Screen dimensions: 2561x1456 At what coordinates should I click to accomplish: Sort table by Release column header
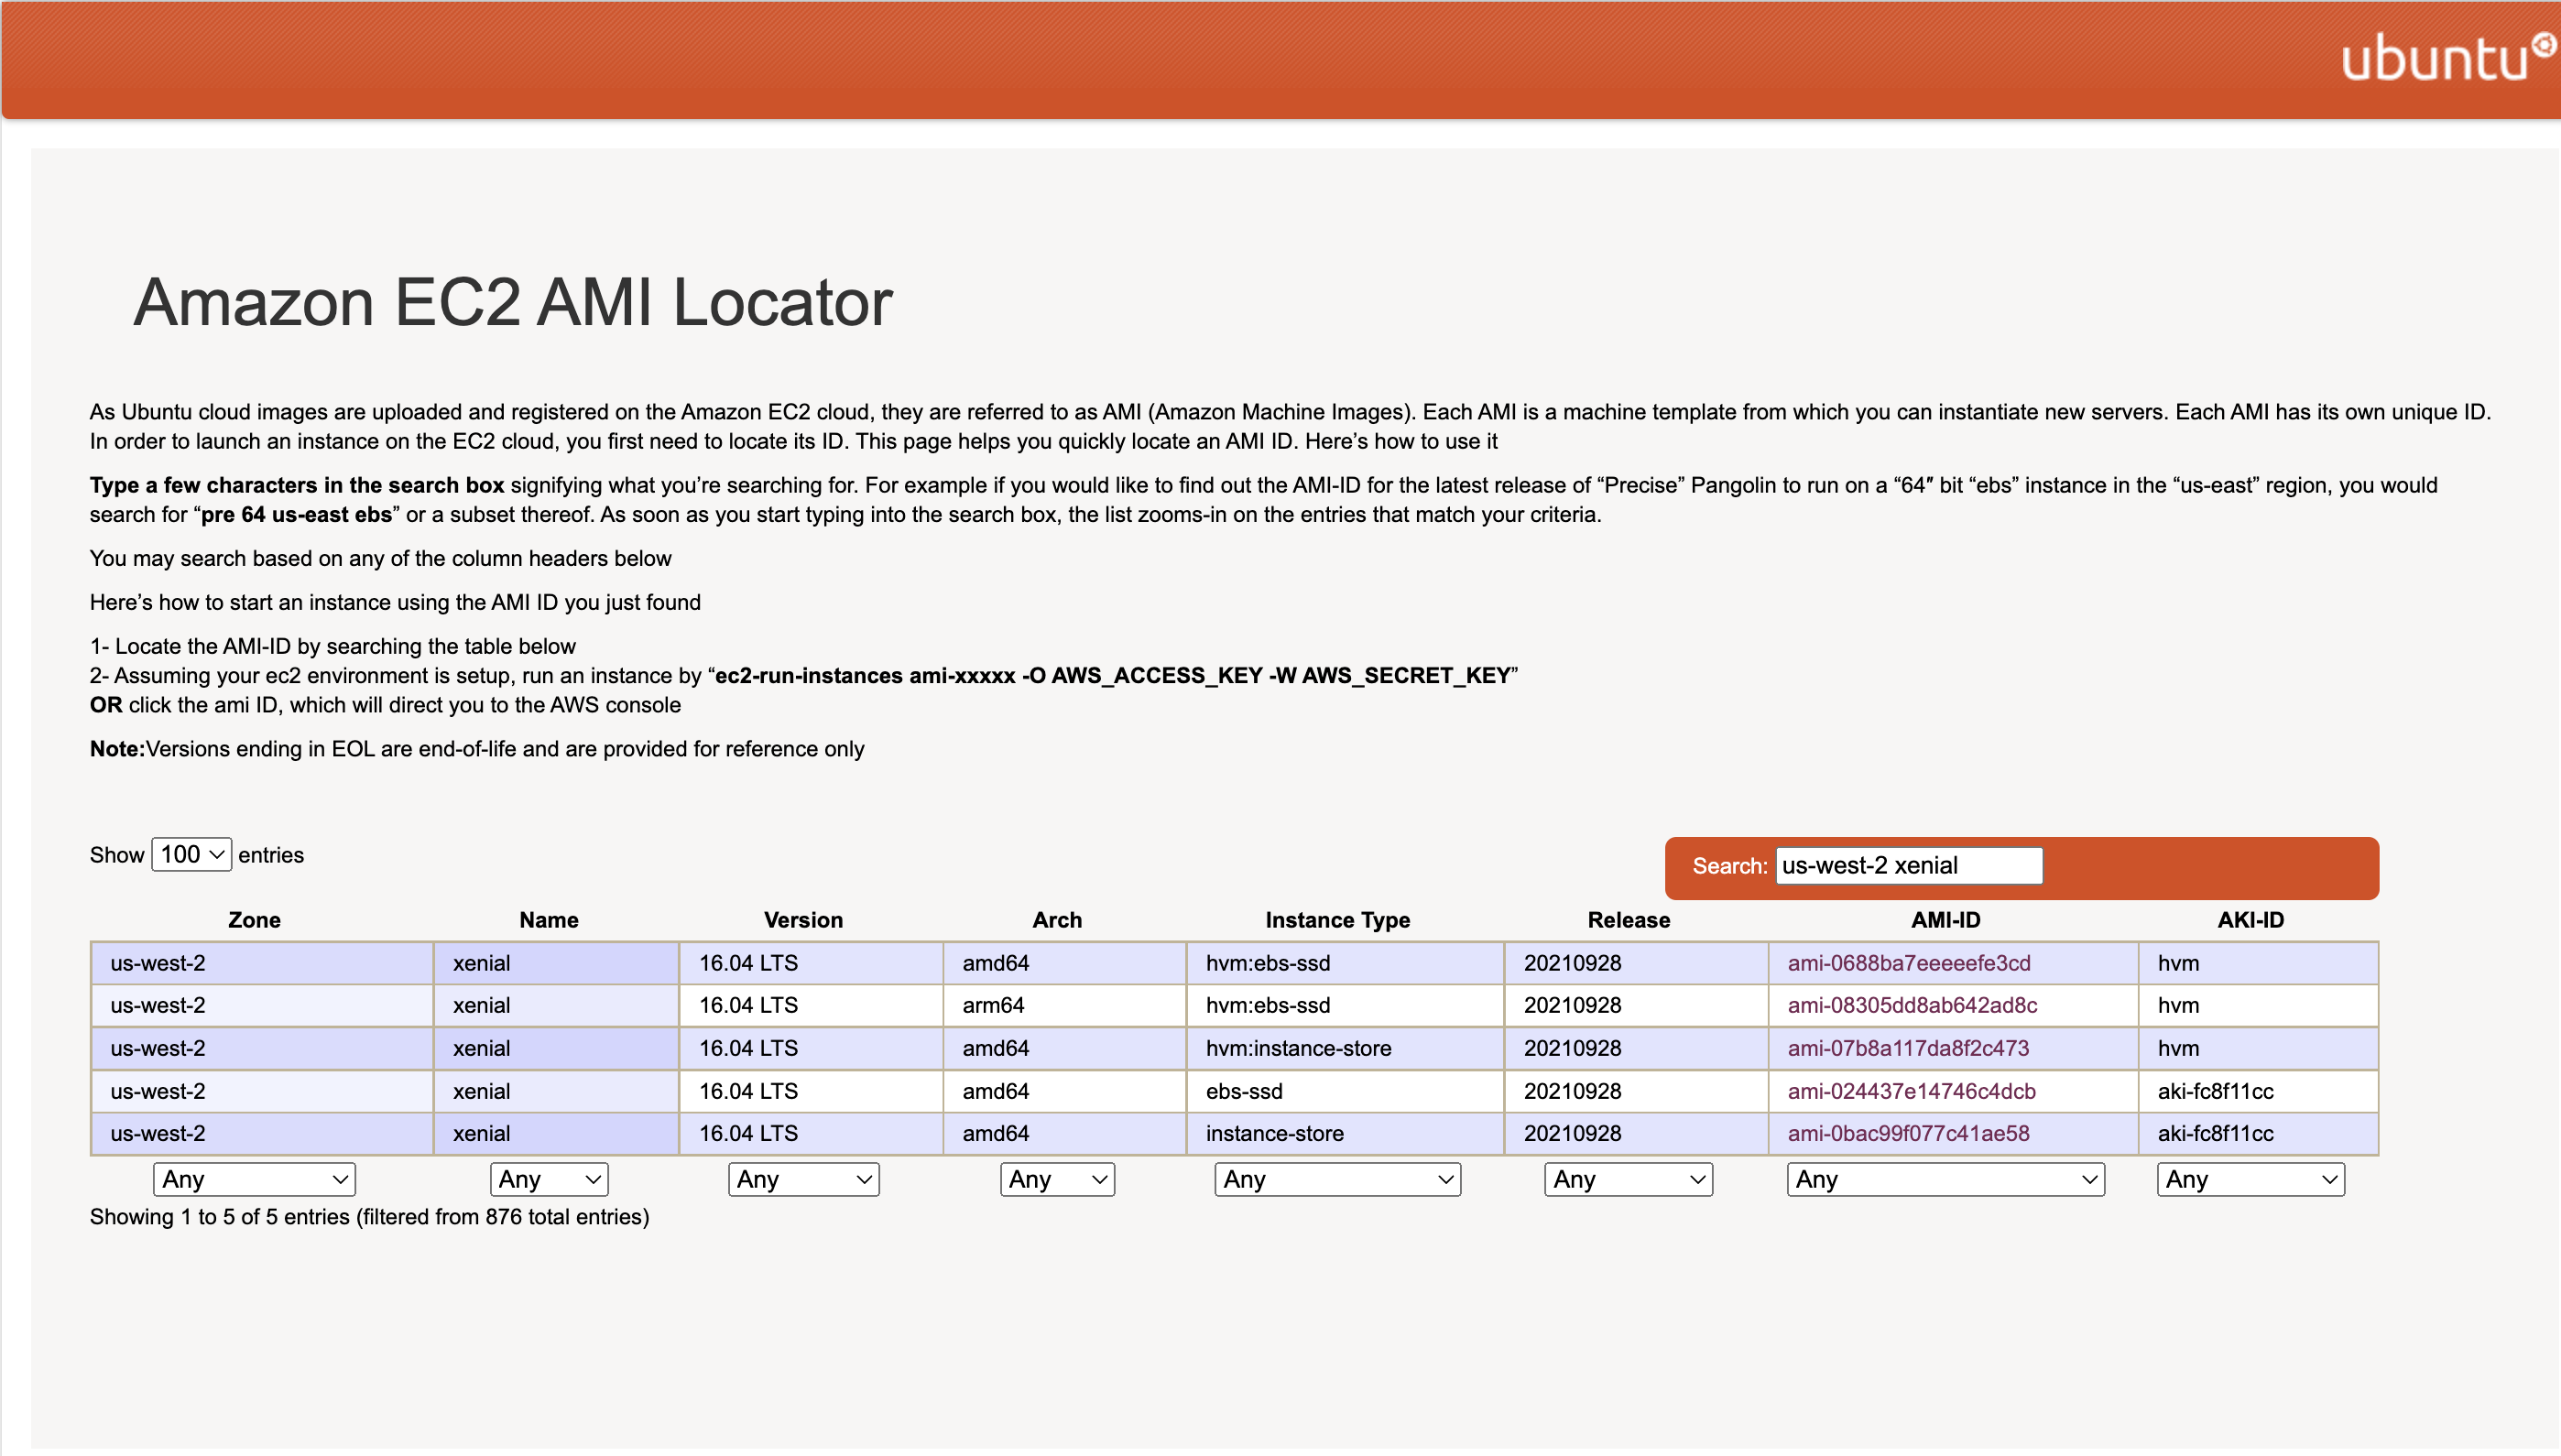(x=1628, y=920)
